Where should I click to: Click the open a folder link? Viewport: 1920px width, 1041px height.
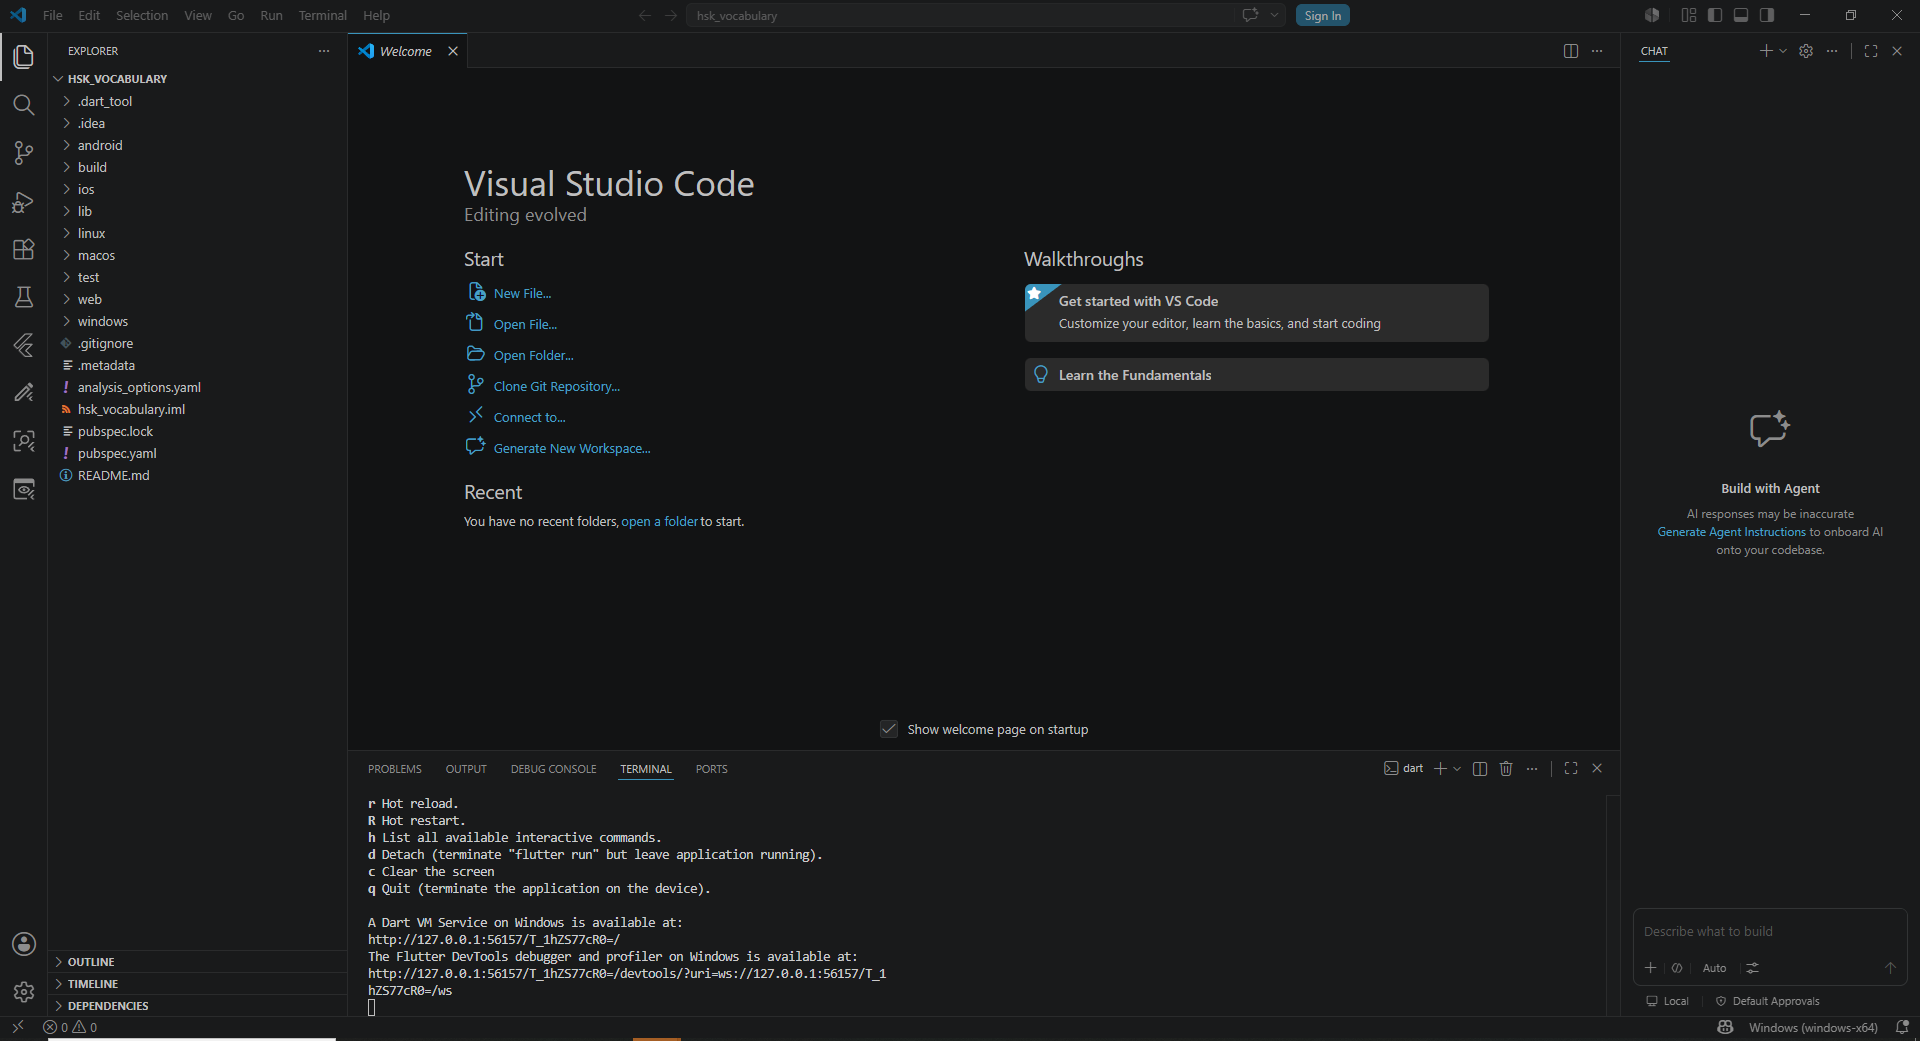(x=659, y=521)
